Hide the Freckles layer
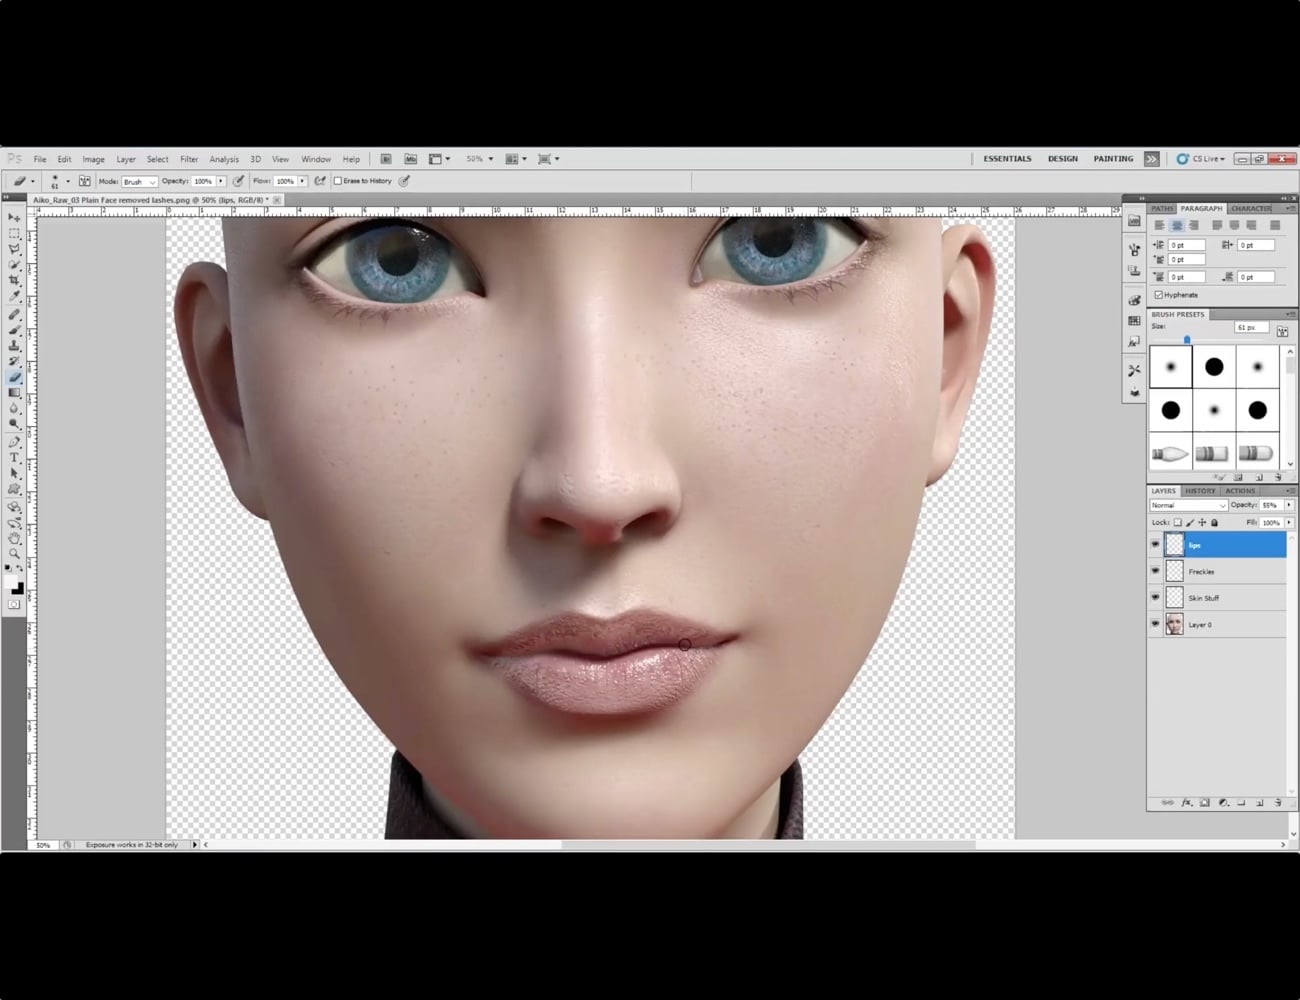This screenshot has height=1000, width=1300. [1155, 570]
